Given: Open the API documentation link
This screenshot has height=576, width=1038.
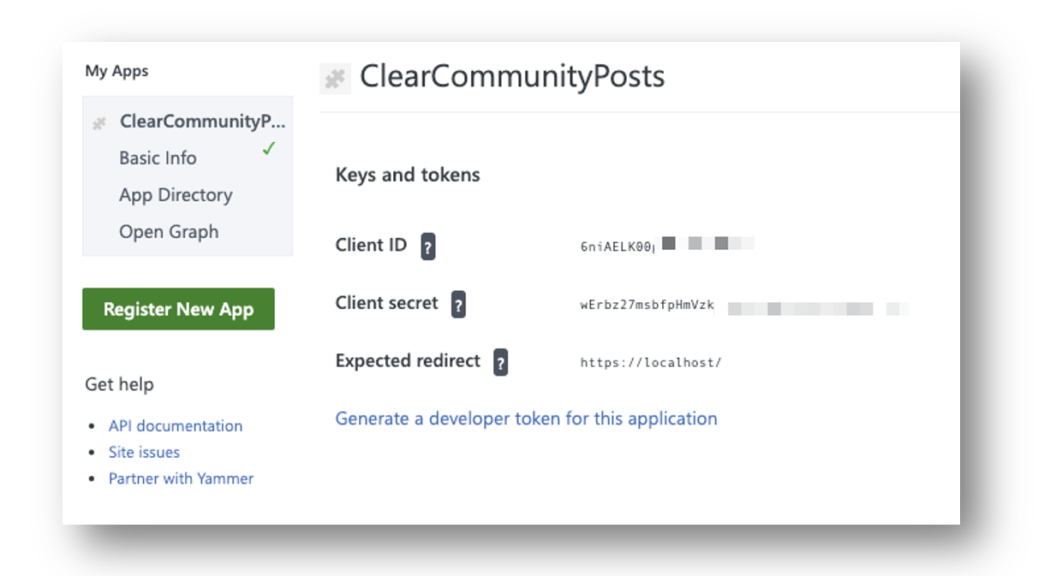Looking at the screenshot, I should (175, 426).
